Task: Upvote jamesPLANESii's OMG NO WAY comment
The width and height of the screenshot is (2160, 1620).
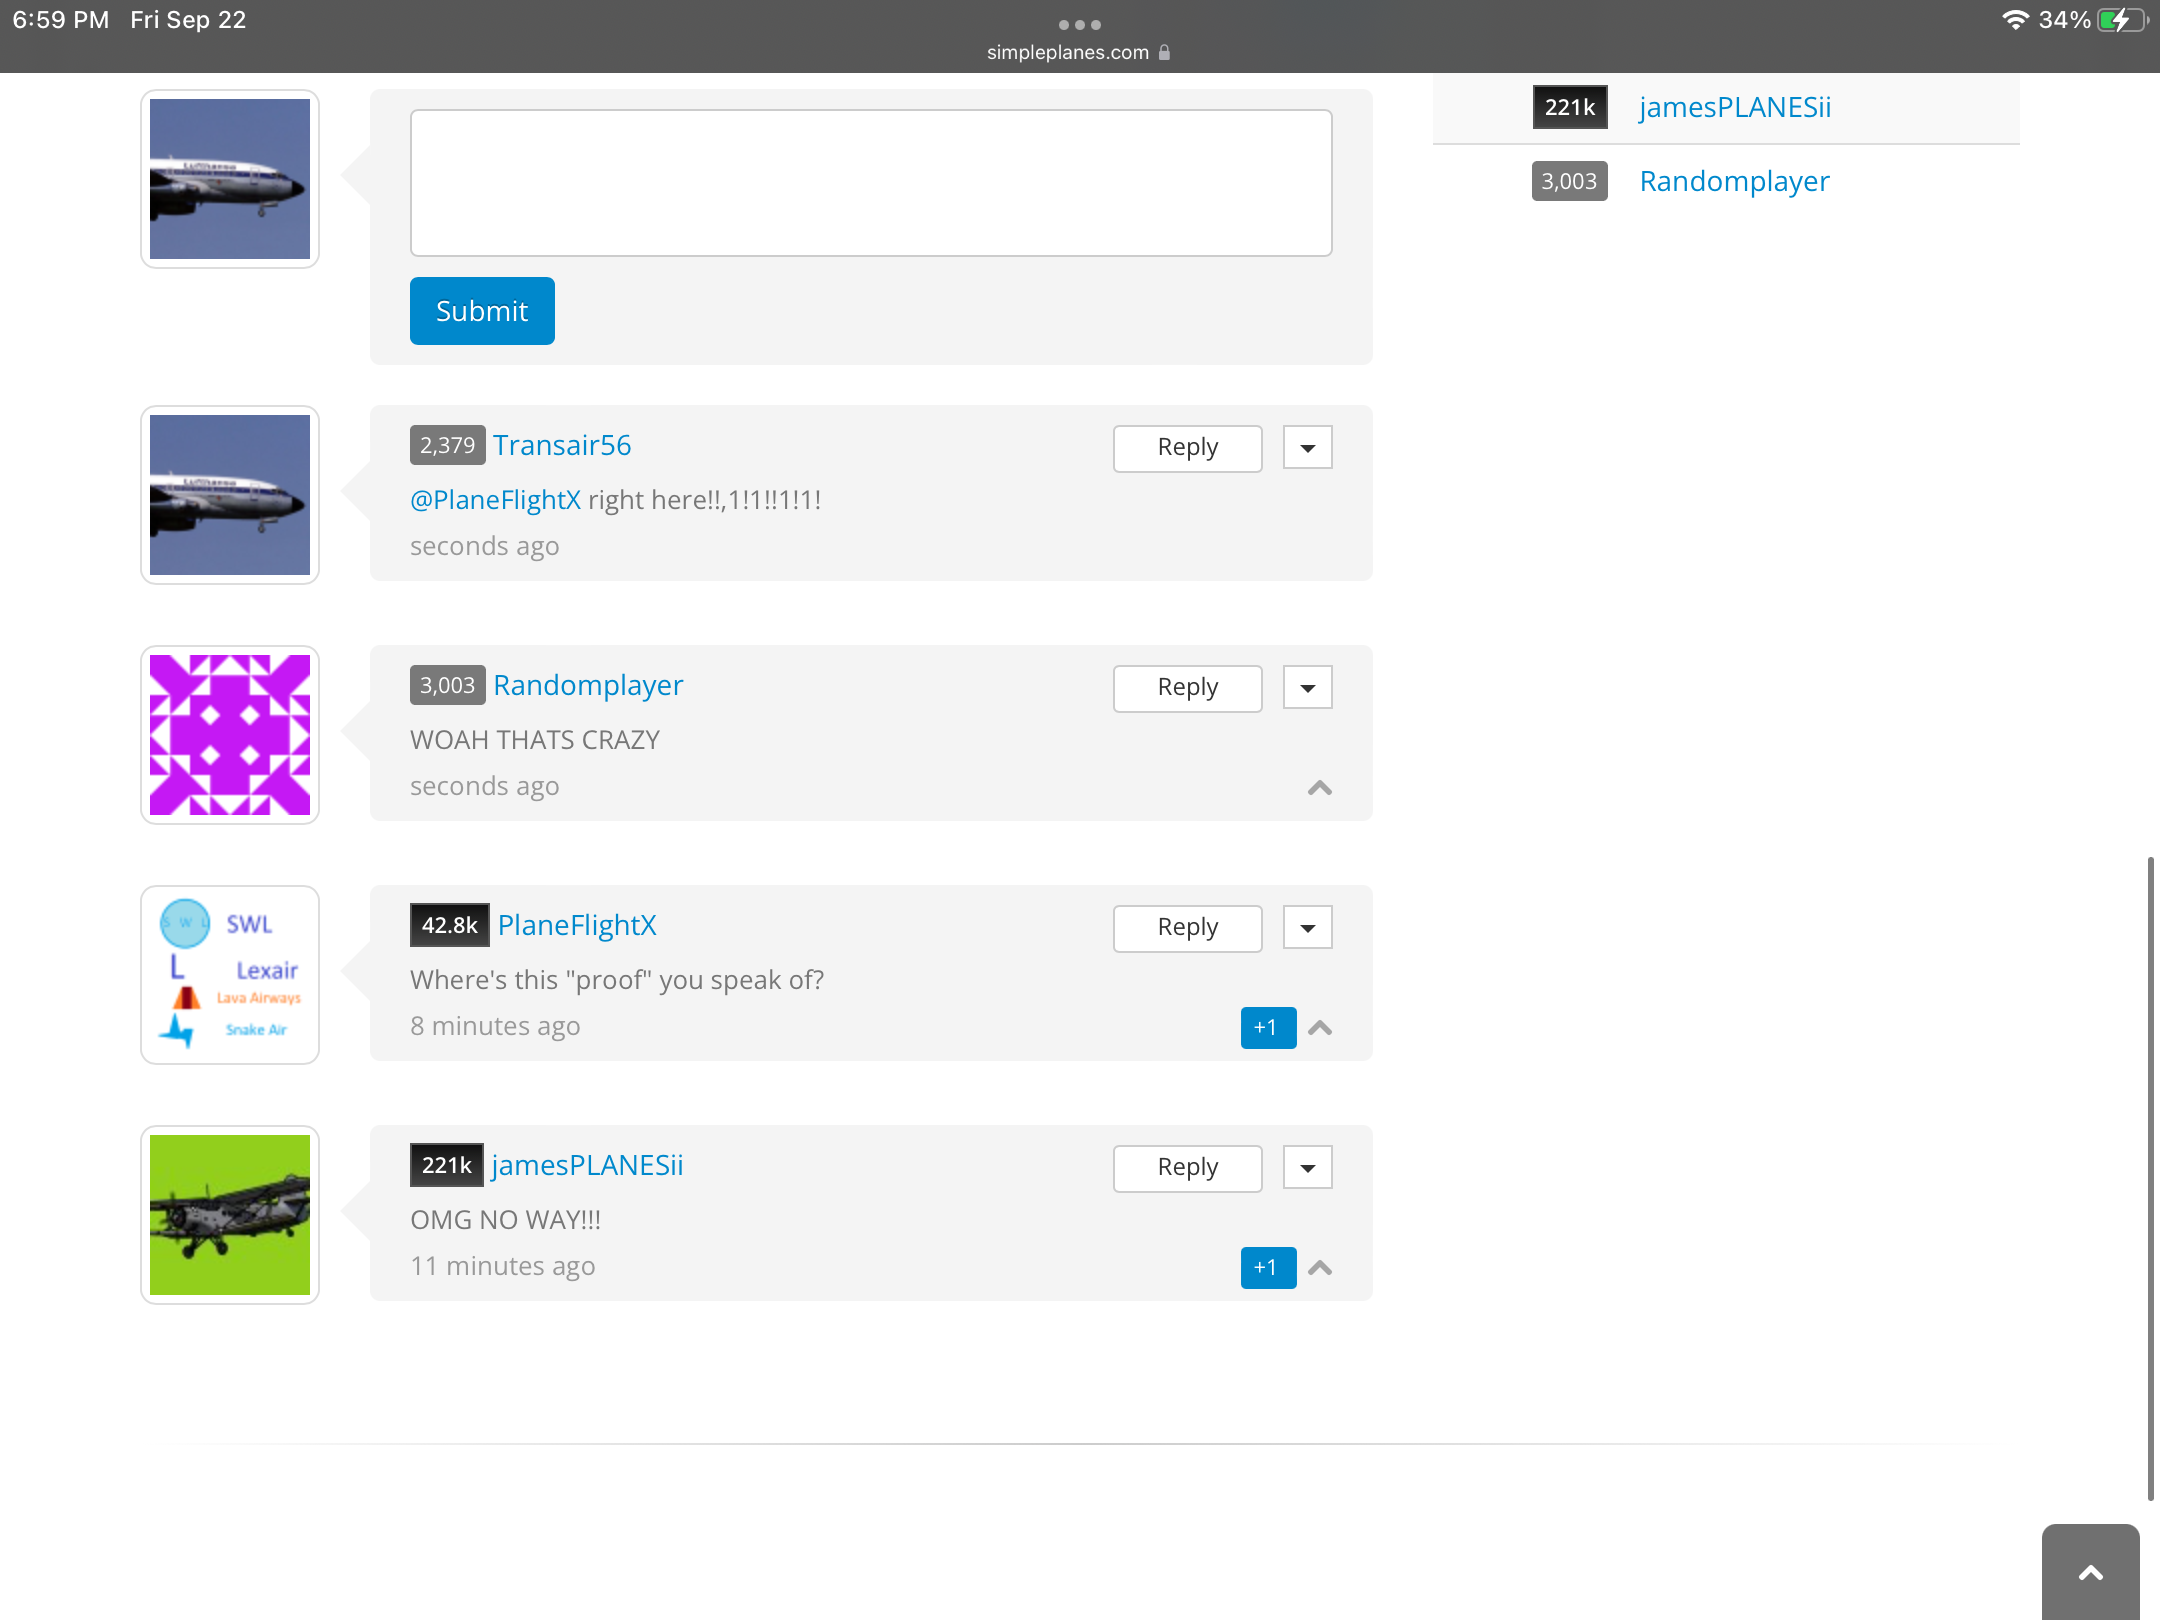Action: click(1320, 1268)
